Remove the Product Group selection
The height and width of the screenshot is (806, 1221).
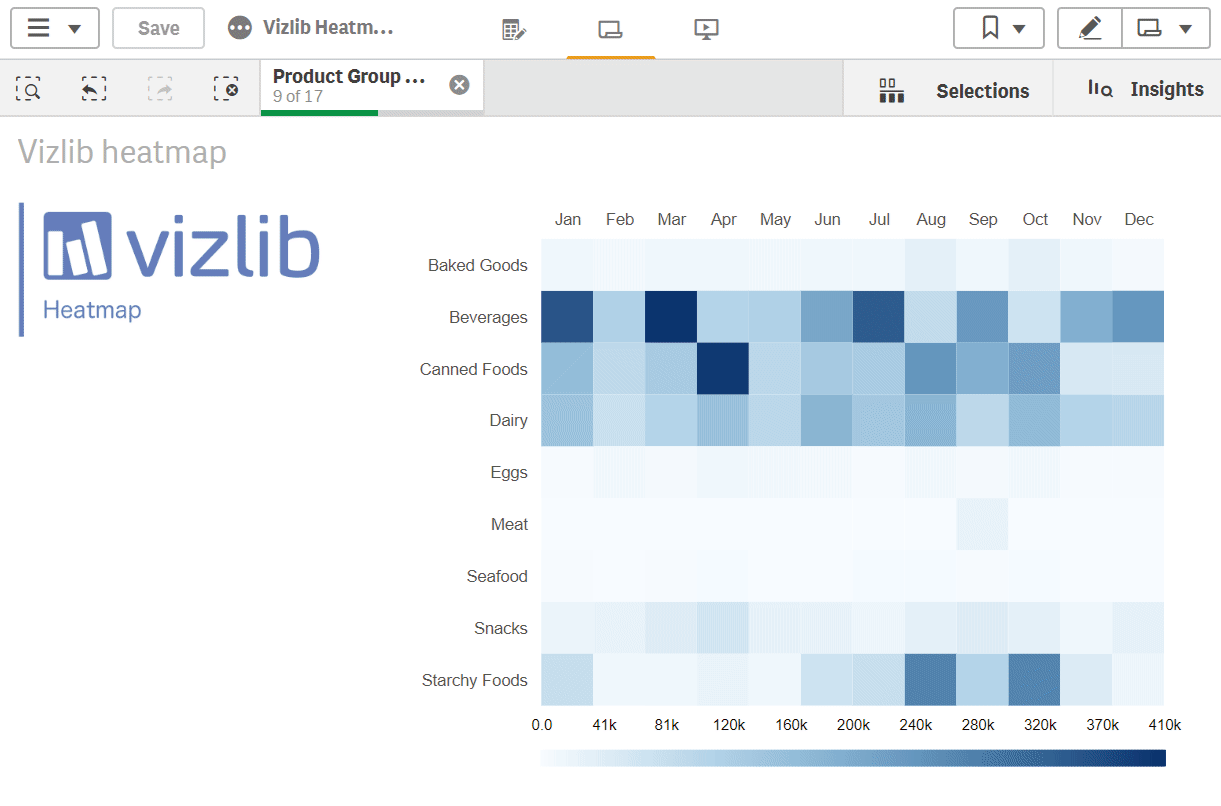459,85
